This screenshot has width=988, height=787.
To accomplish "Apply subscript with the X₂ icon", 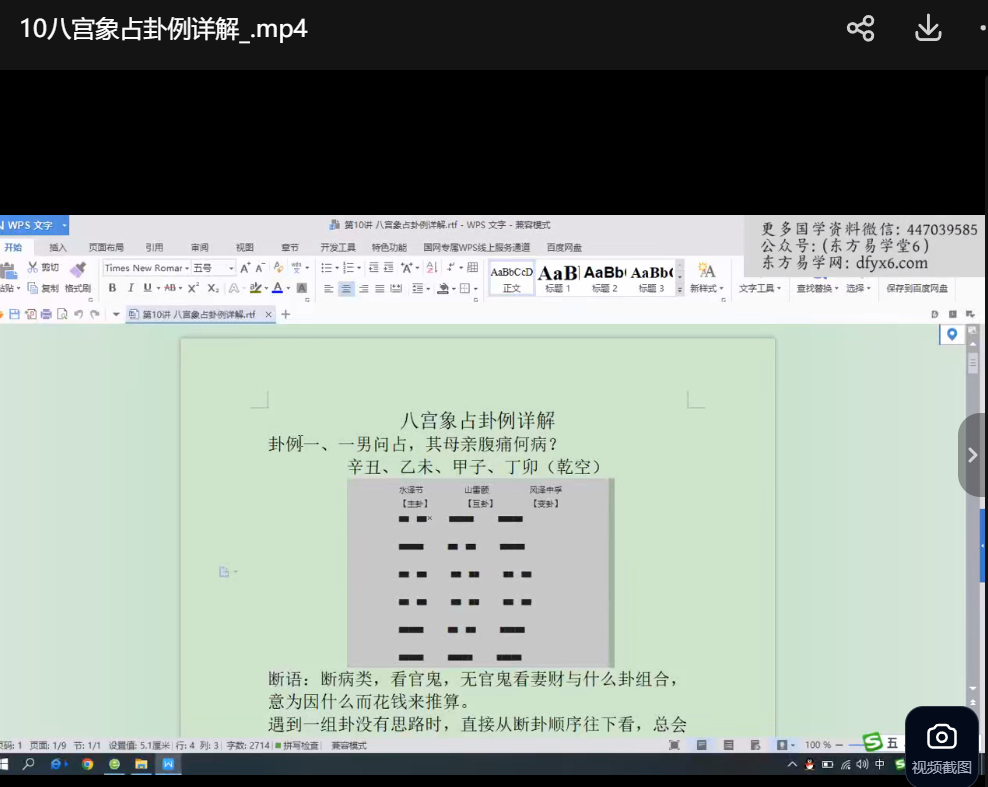I will tap(212, 288).
